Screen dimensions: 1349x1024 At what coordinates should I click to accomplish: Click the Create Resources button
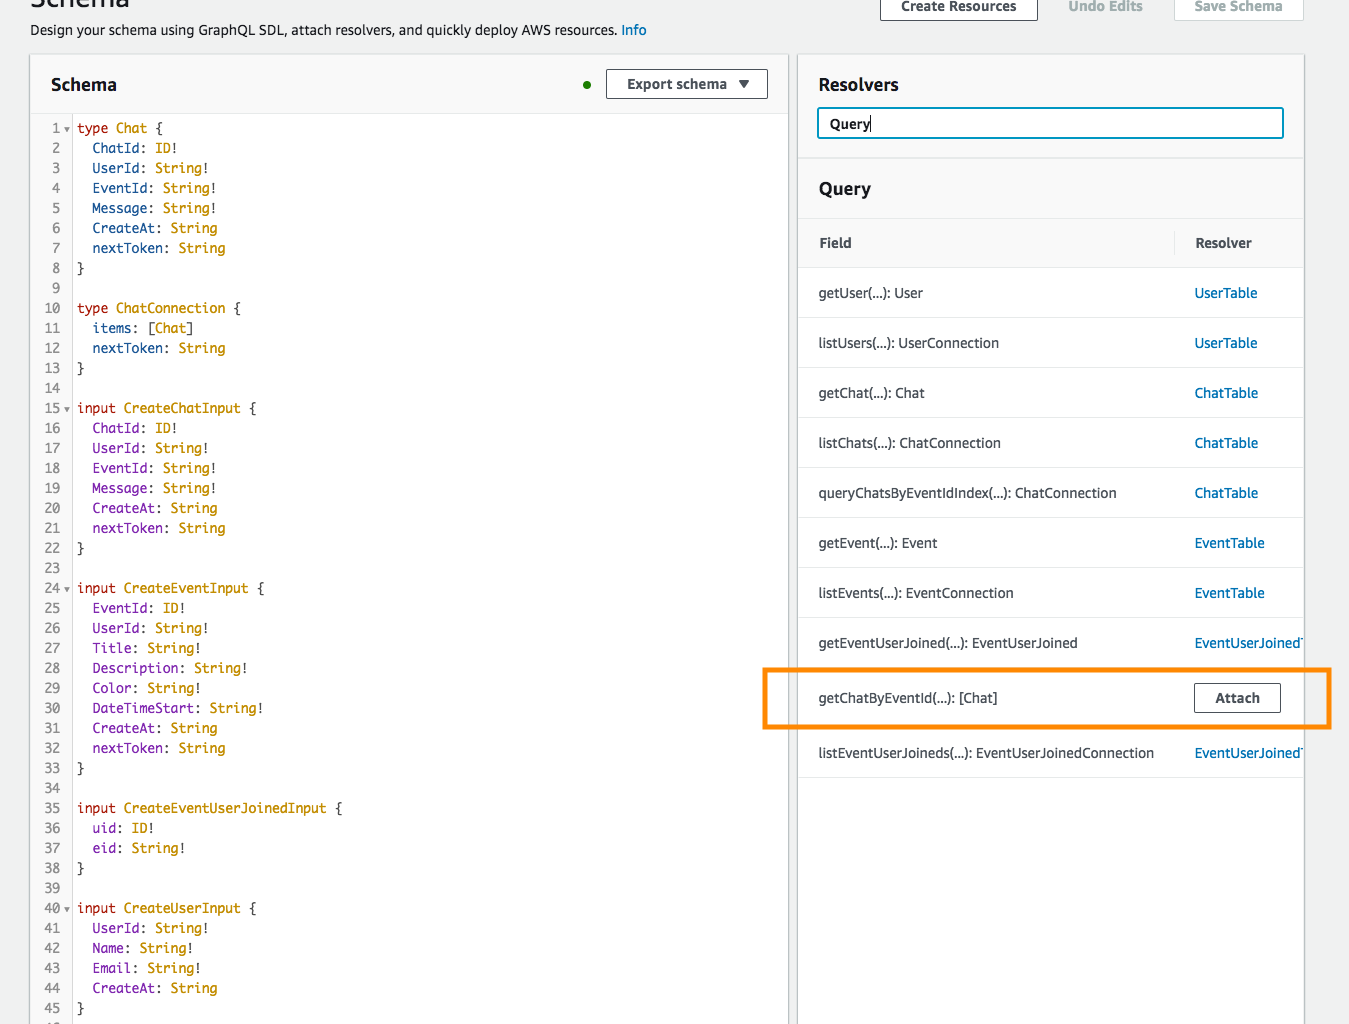(958, 8)
